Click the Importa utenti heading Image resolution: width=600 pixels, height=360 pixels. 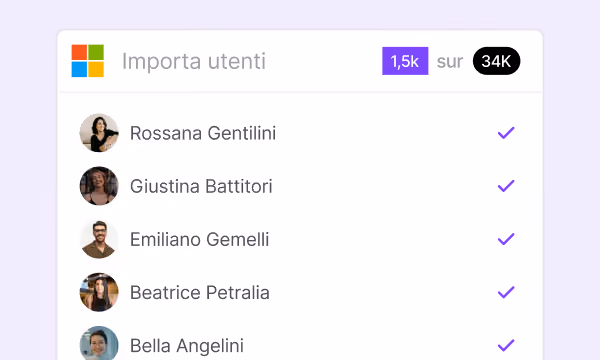[x=194, y=61]
